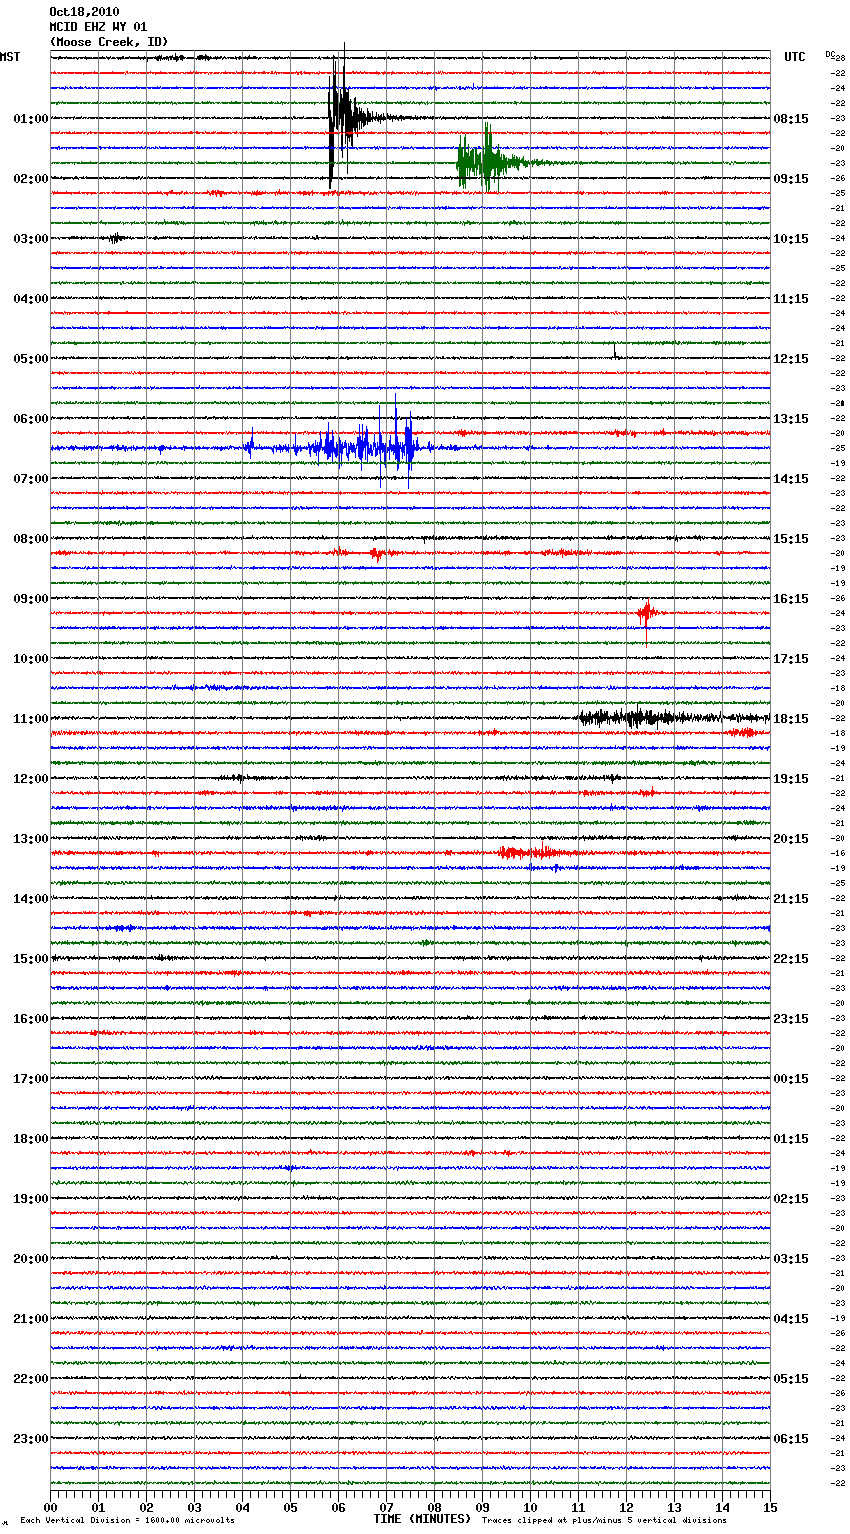
Task: Click the 03:00 MST time label
Action: coord(30,239)
